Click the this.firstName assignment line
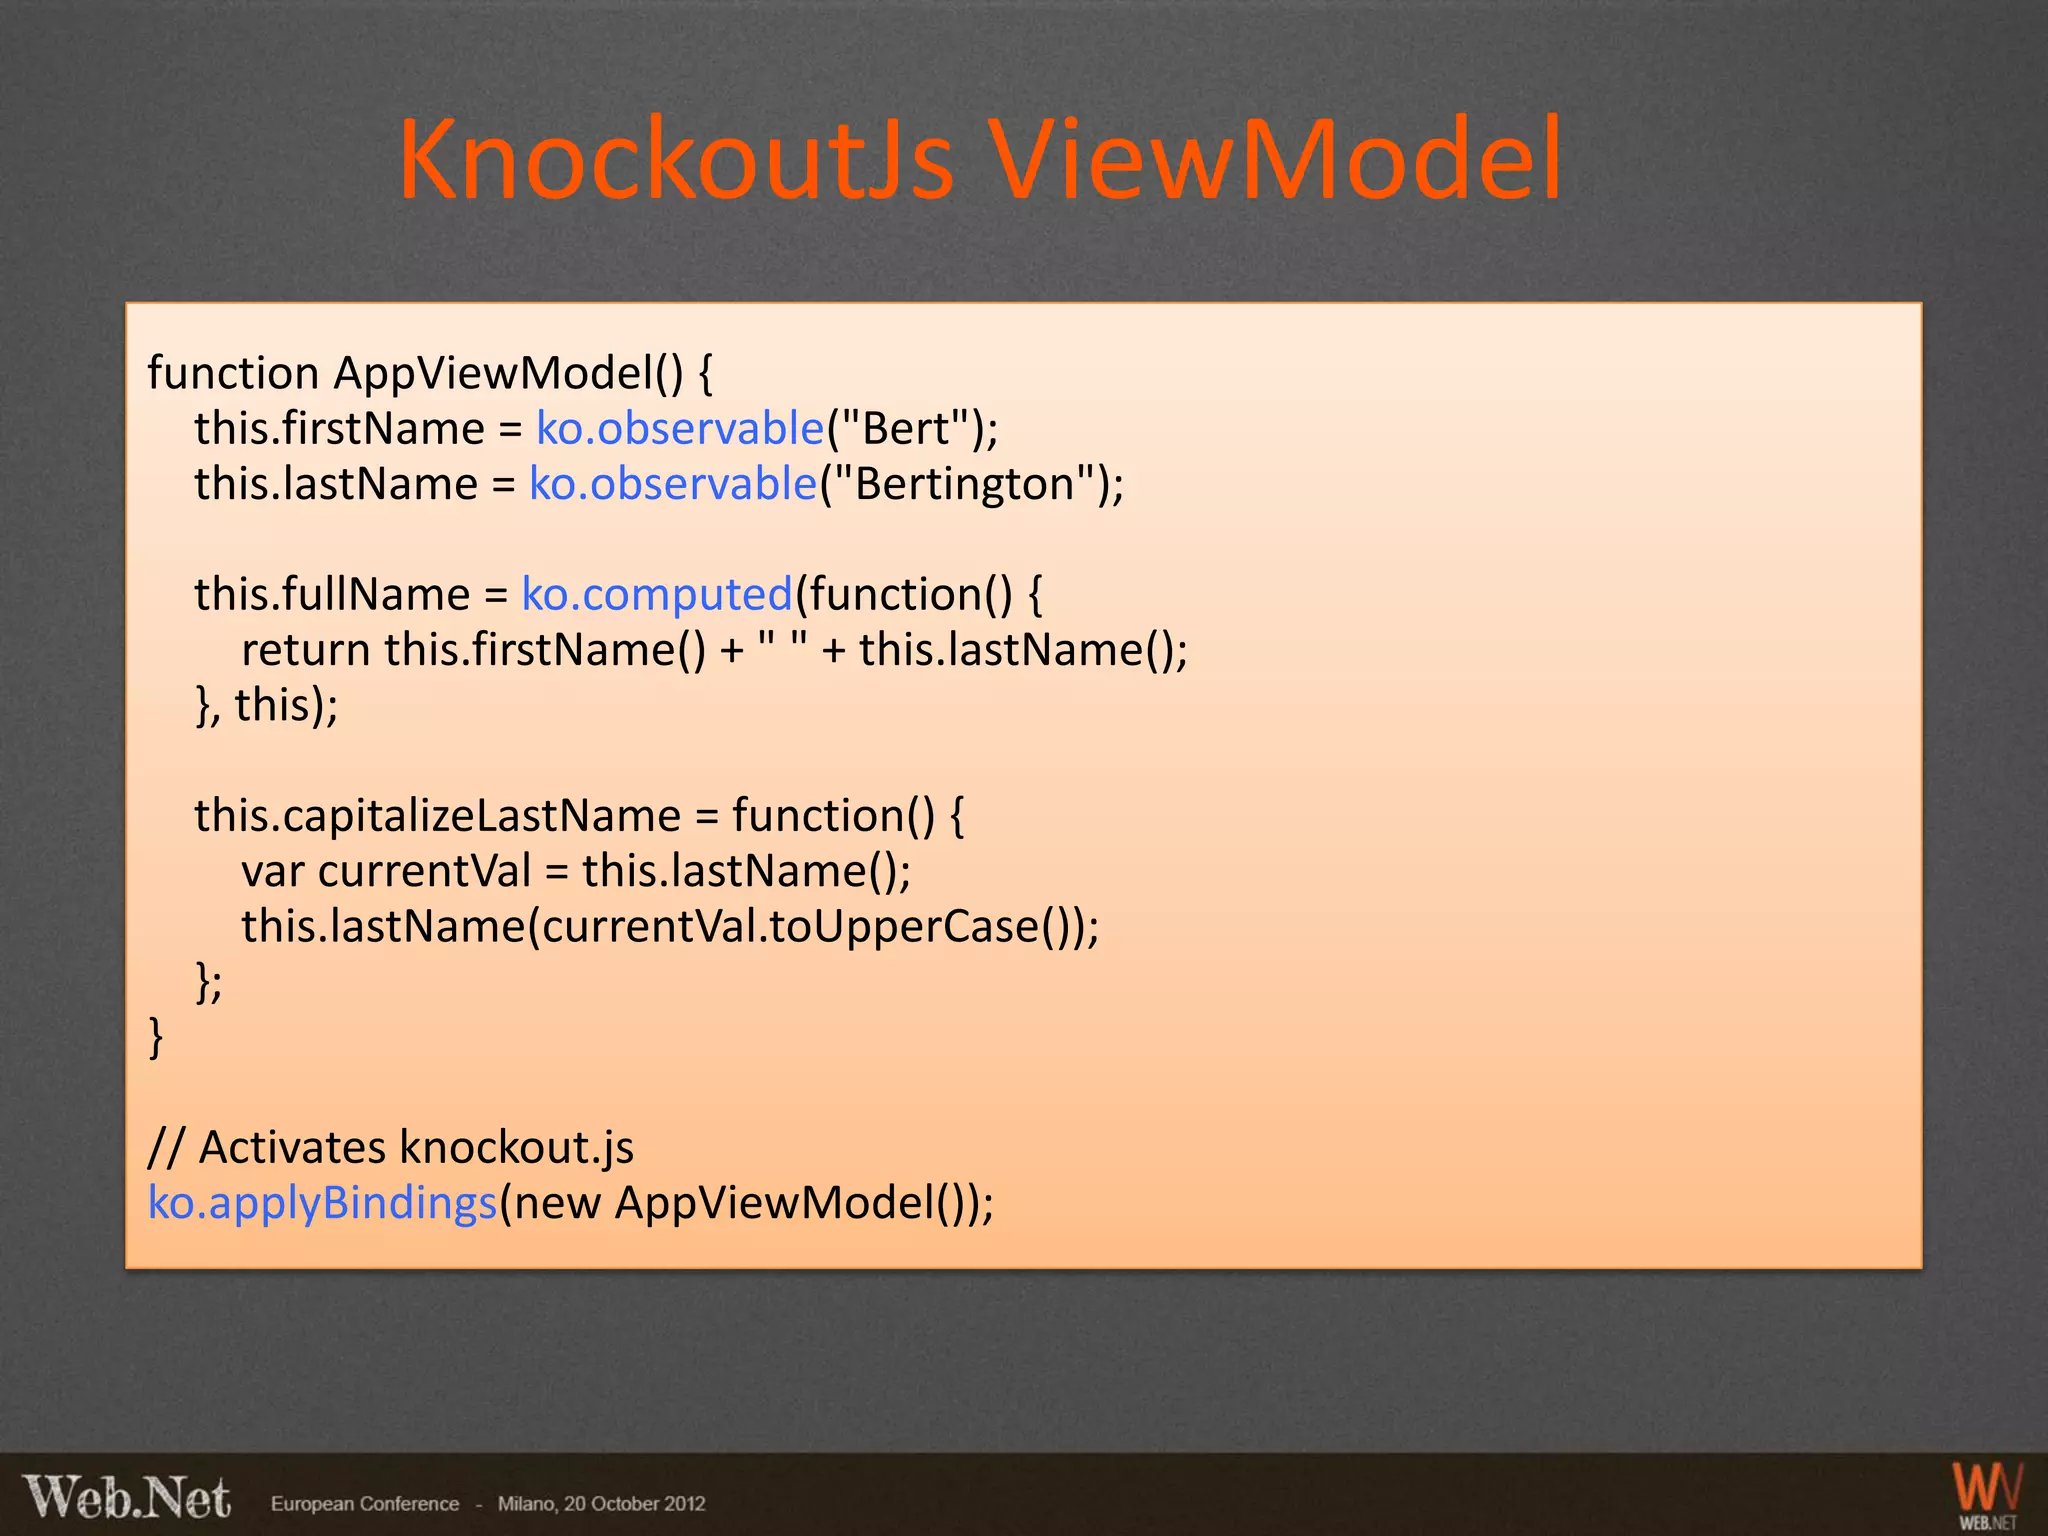The image size is (2048, 1536). point(596,428)
